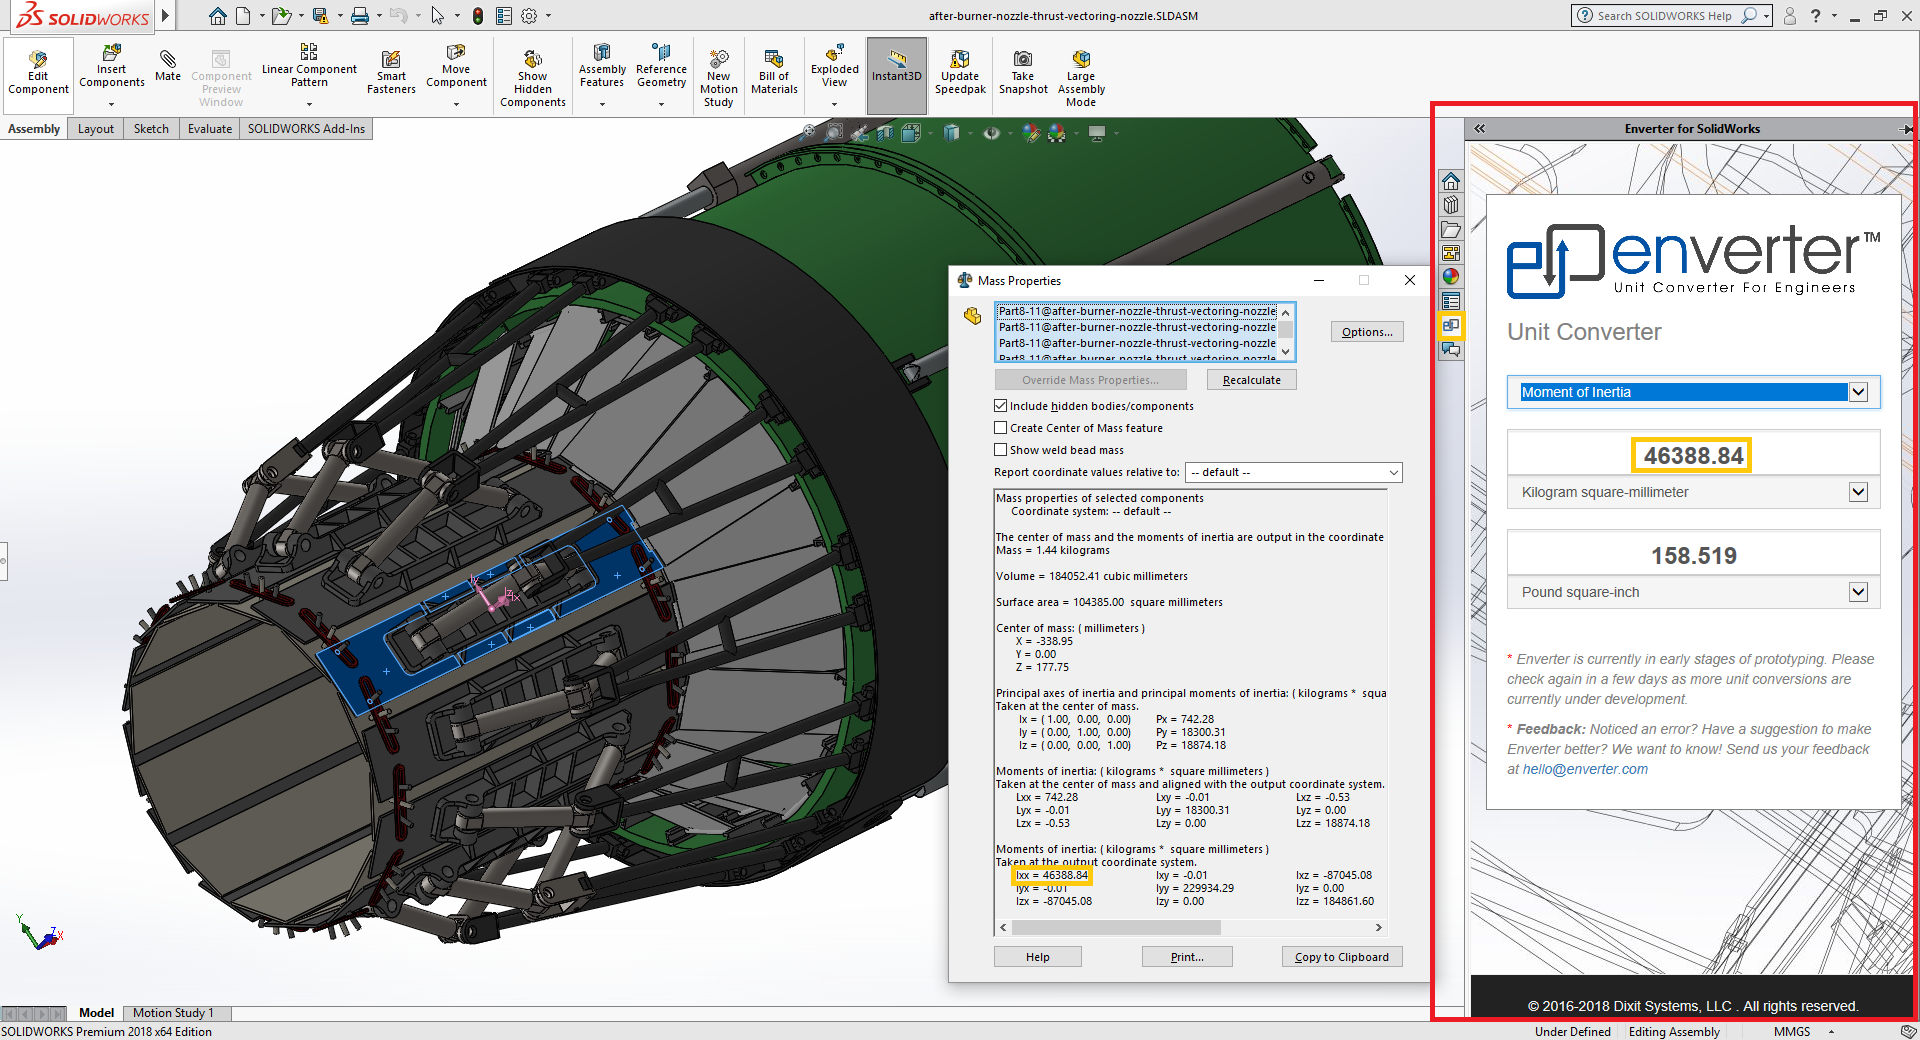Open the Motion Study 1 tab
The width and height of the screenshot is (1920, 1040).
176,1012
